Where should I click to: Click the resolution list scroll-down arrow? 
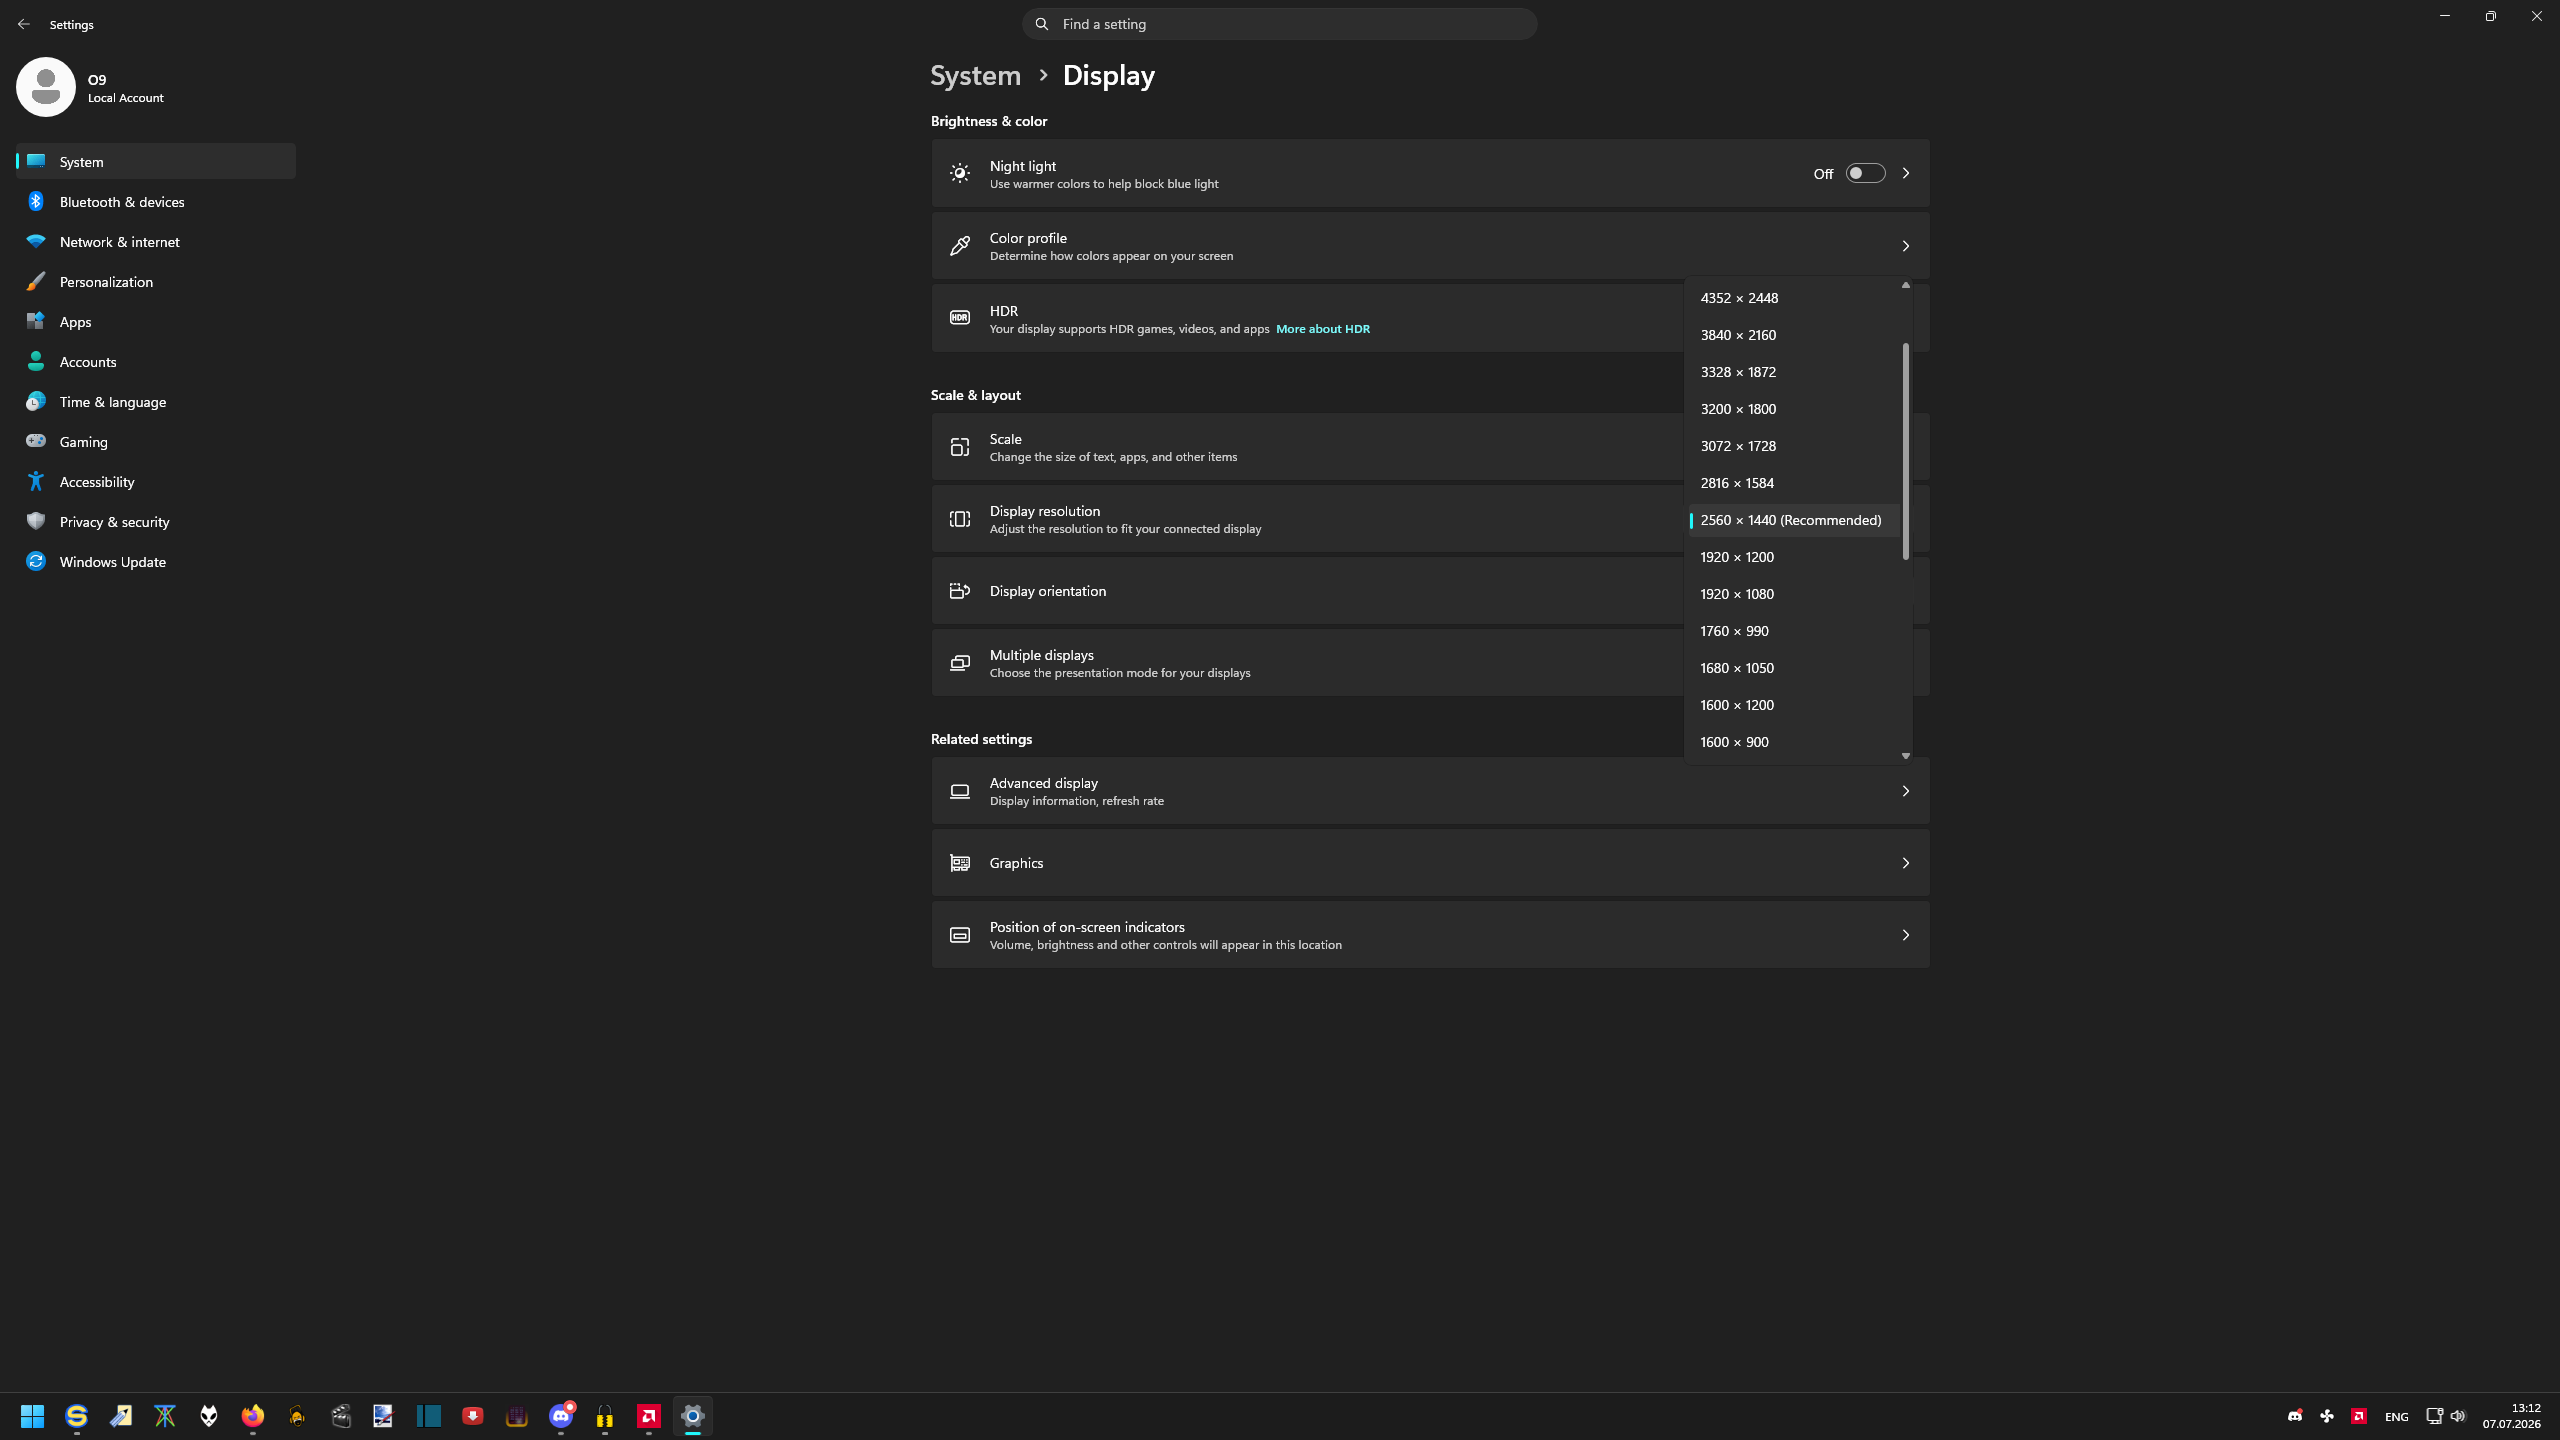tap(1906, 756)
